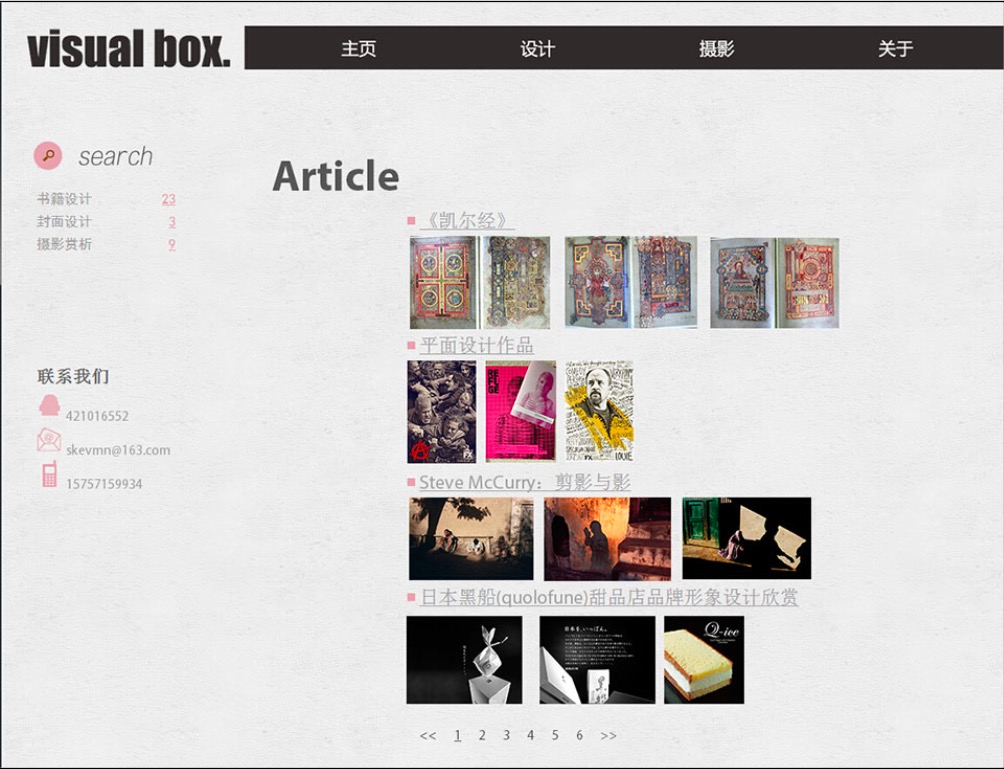The height and width of the screenshot is (769, 1004).
Task: Open the 主页 menu item
Action: click(358, 49)
